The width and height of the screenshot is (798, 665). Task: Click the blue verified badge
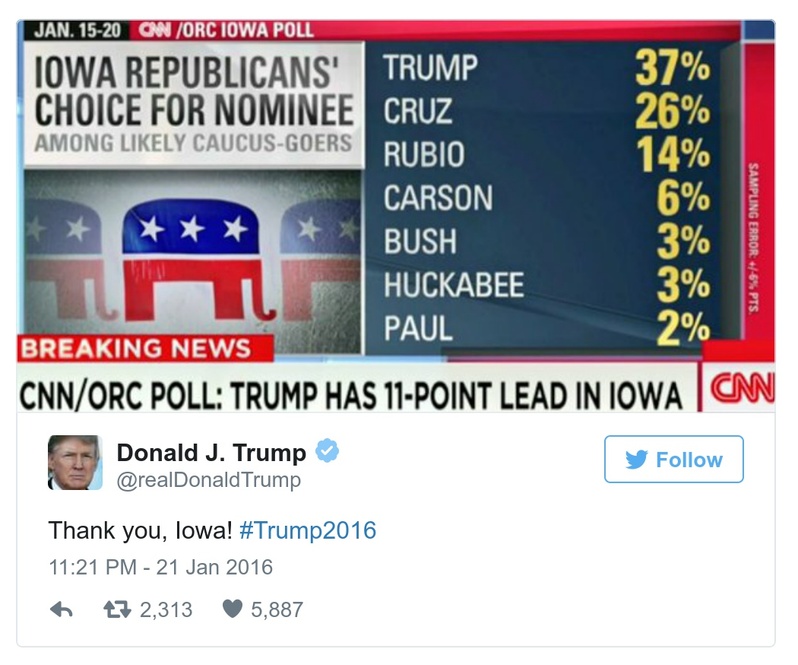327,452
